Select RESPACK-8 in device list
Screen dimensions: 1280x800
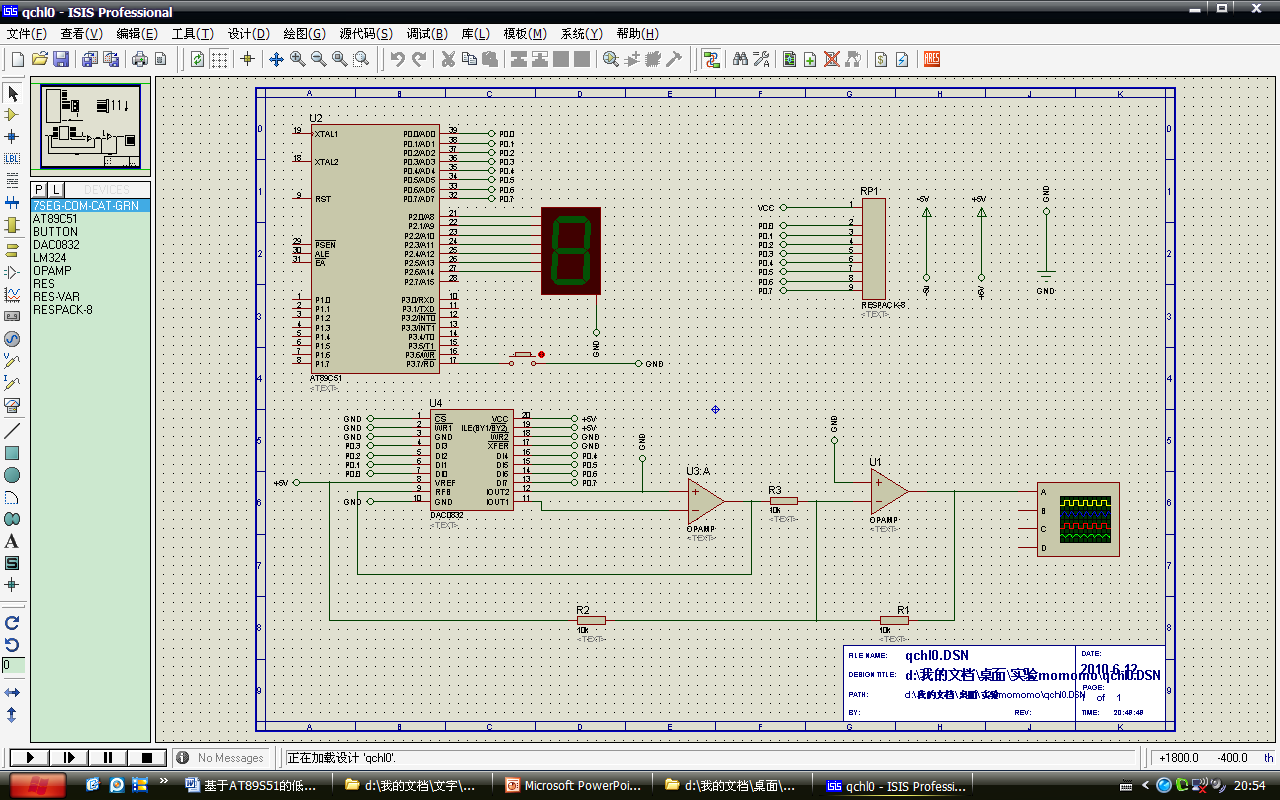click(x=91, y=309)
